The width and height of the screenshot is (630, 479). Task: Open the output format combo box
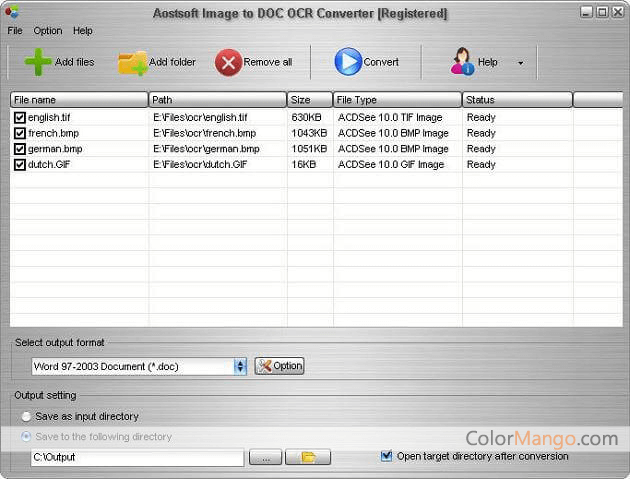[139, 366]
